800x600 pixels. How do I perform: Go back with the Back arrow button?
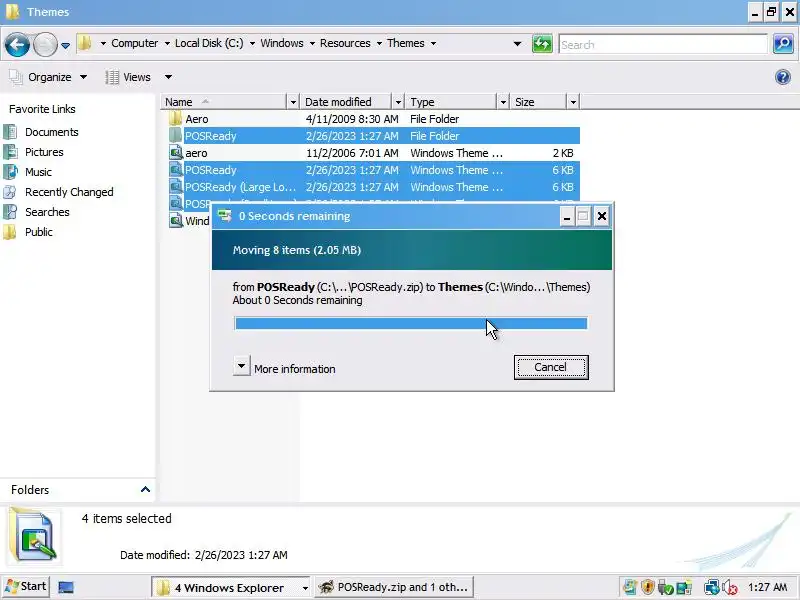(x=17, y=44)
